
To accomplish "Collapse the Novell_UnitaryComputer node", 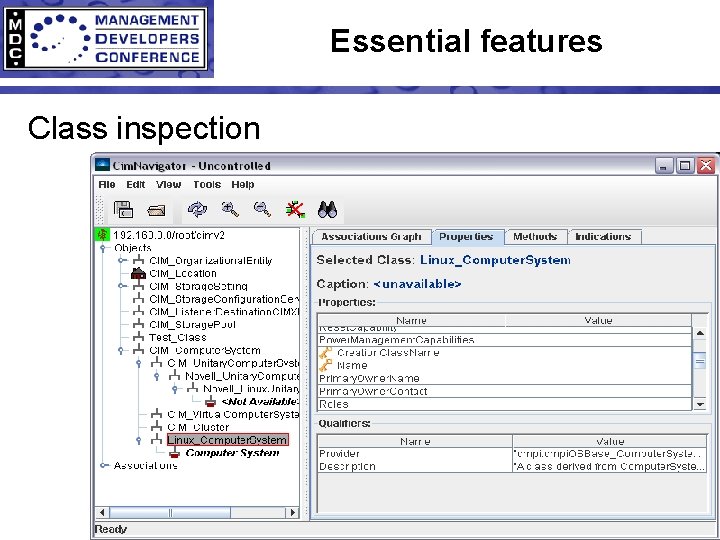I will pos(157,376).
